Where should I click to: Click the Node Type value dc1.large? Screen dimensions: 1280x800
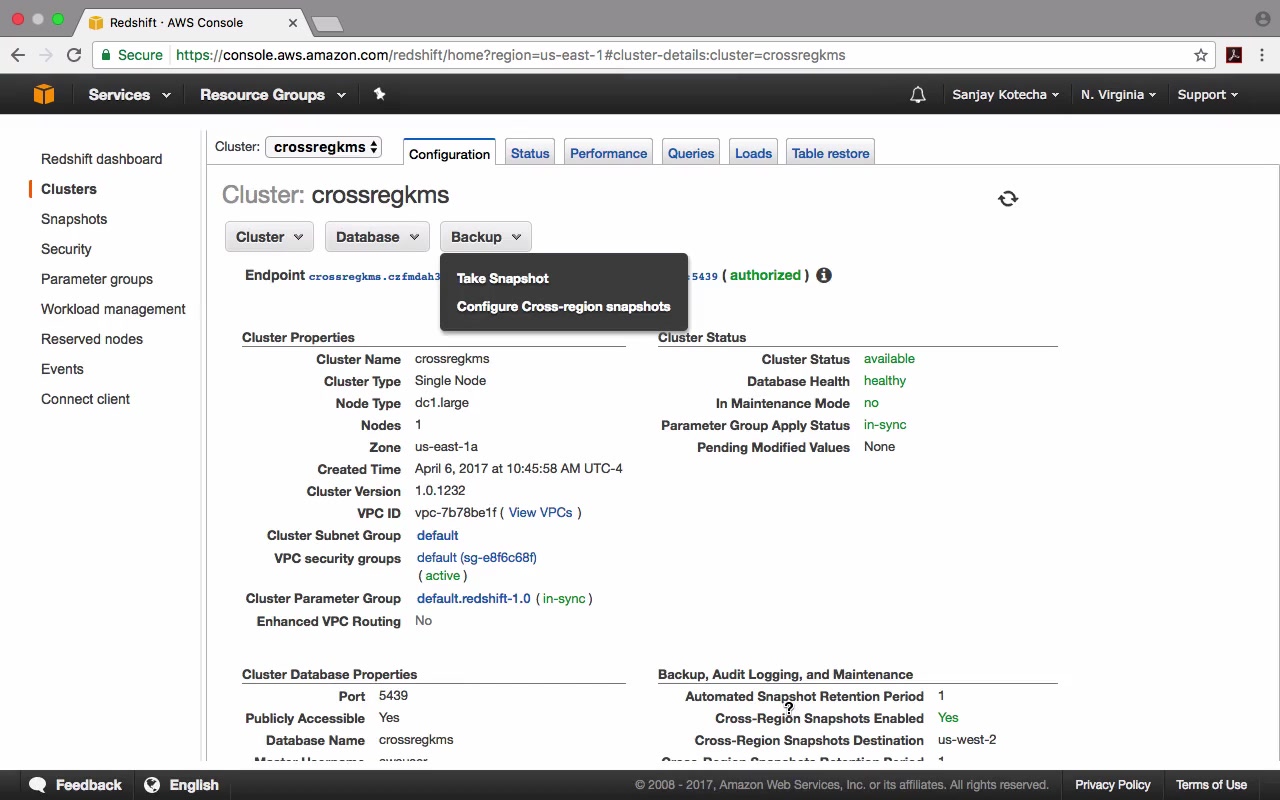click(442, 403)
